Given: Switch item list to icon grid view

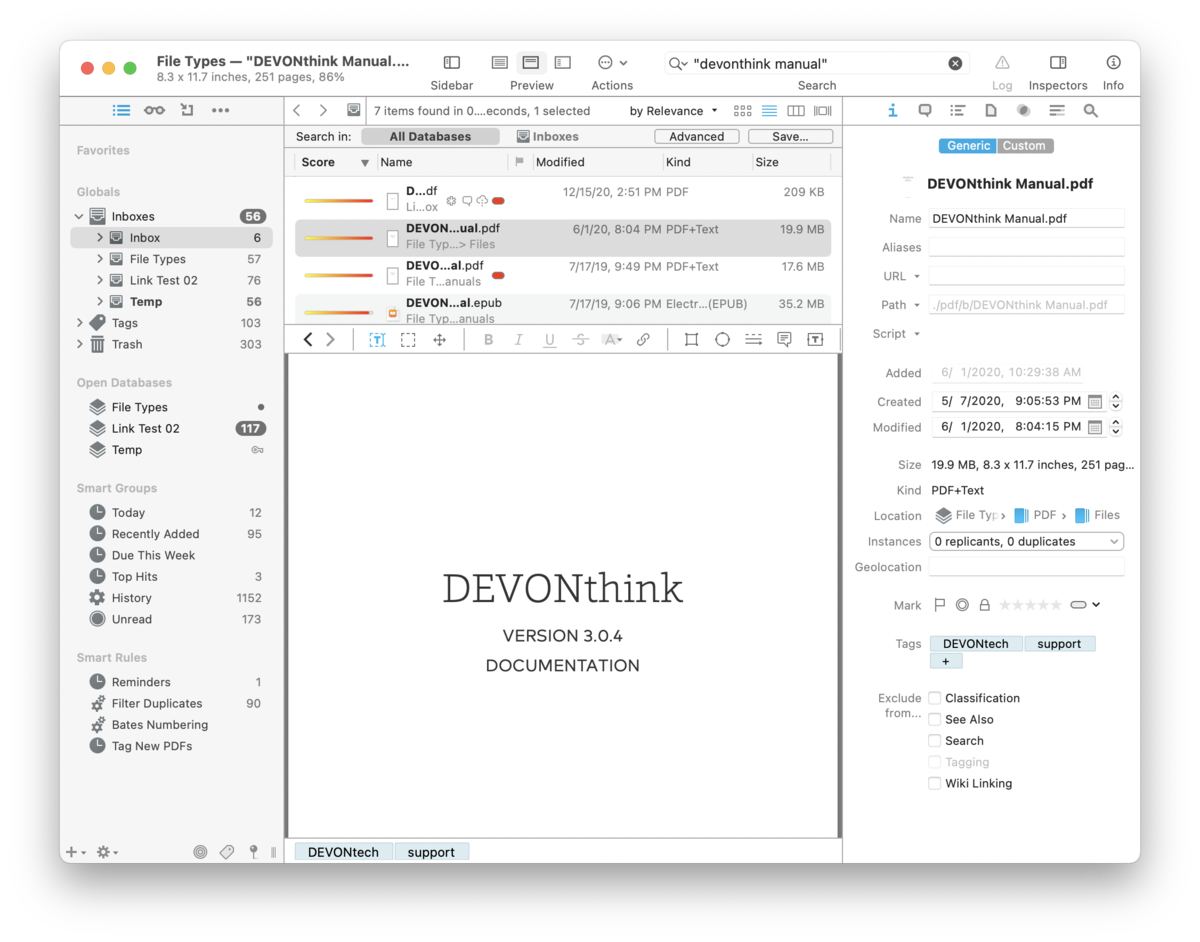Looking at the screenshot, I should click(x=742, y=111).
